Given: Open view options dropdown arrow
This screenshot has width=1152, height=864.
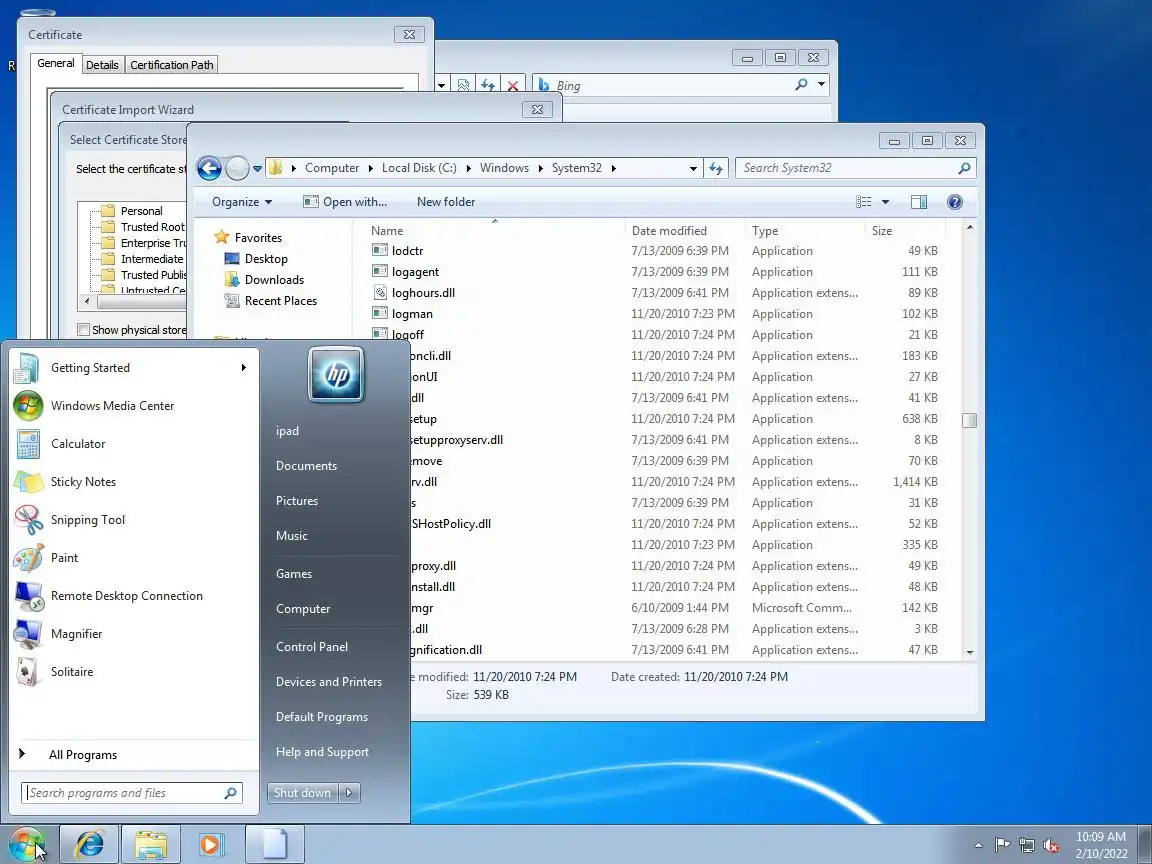Looking at the screenshot, I should coord(885,202).
